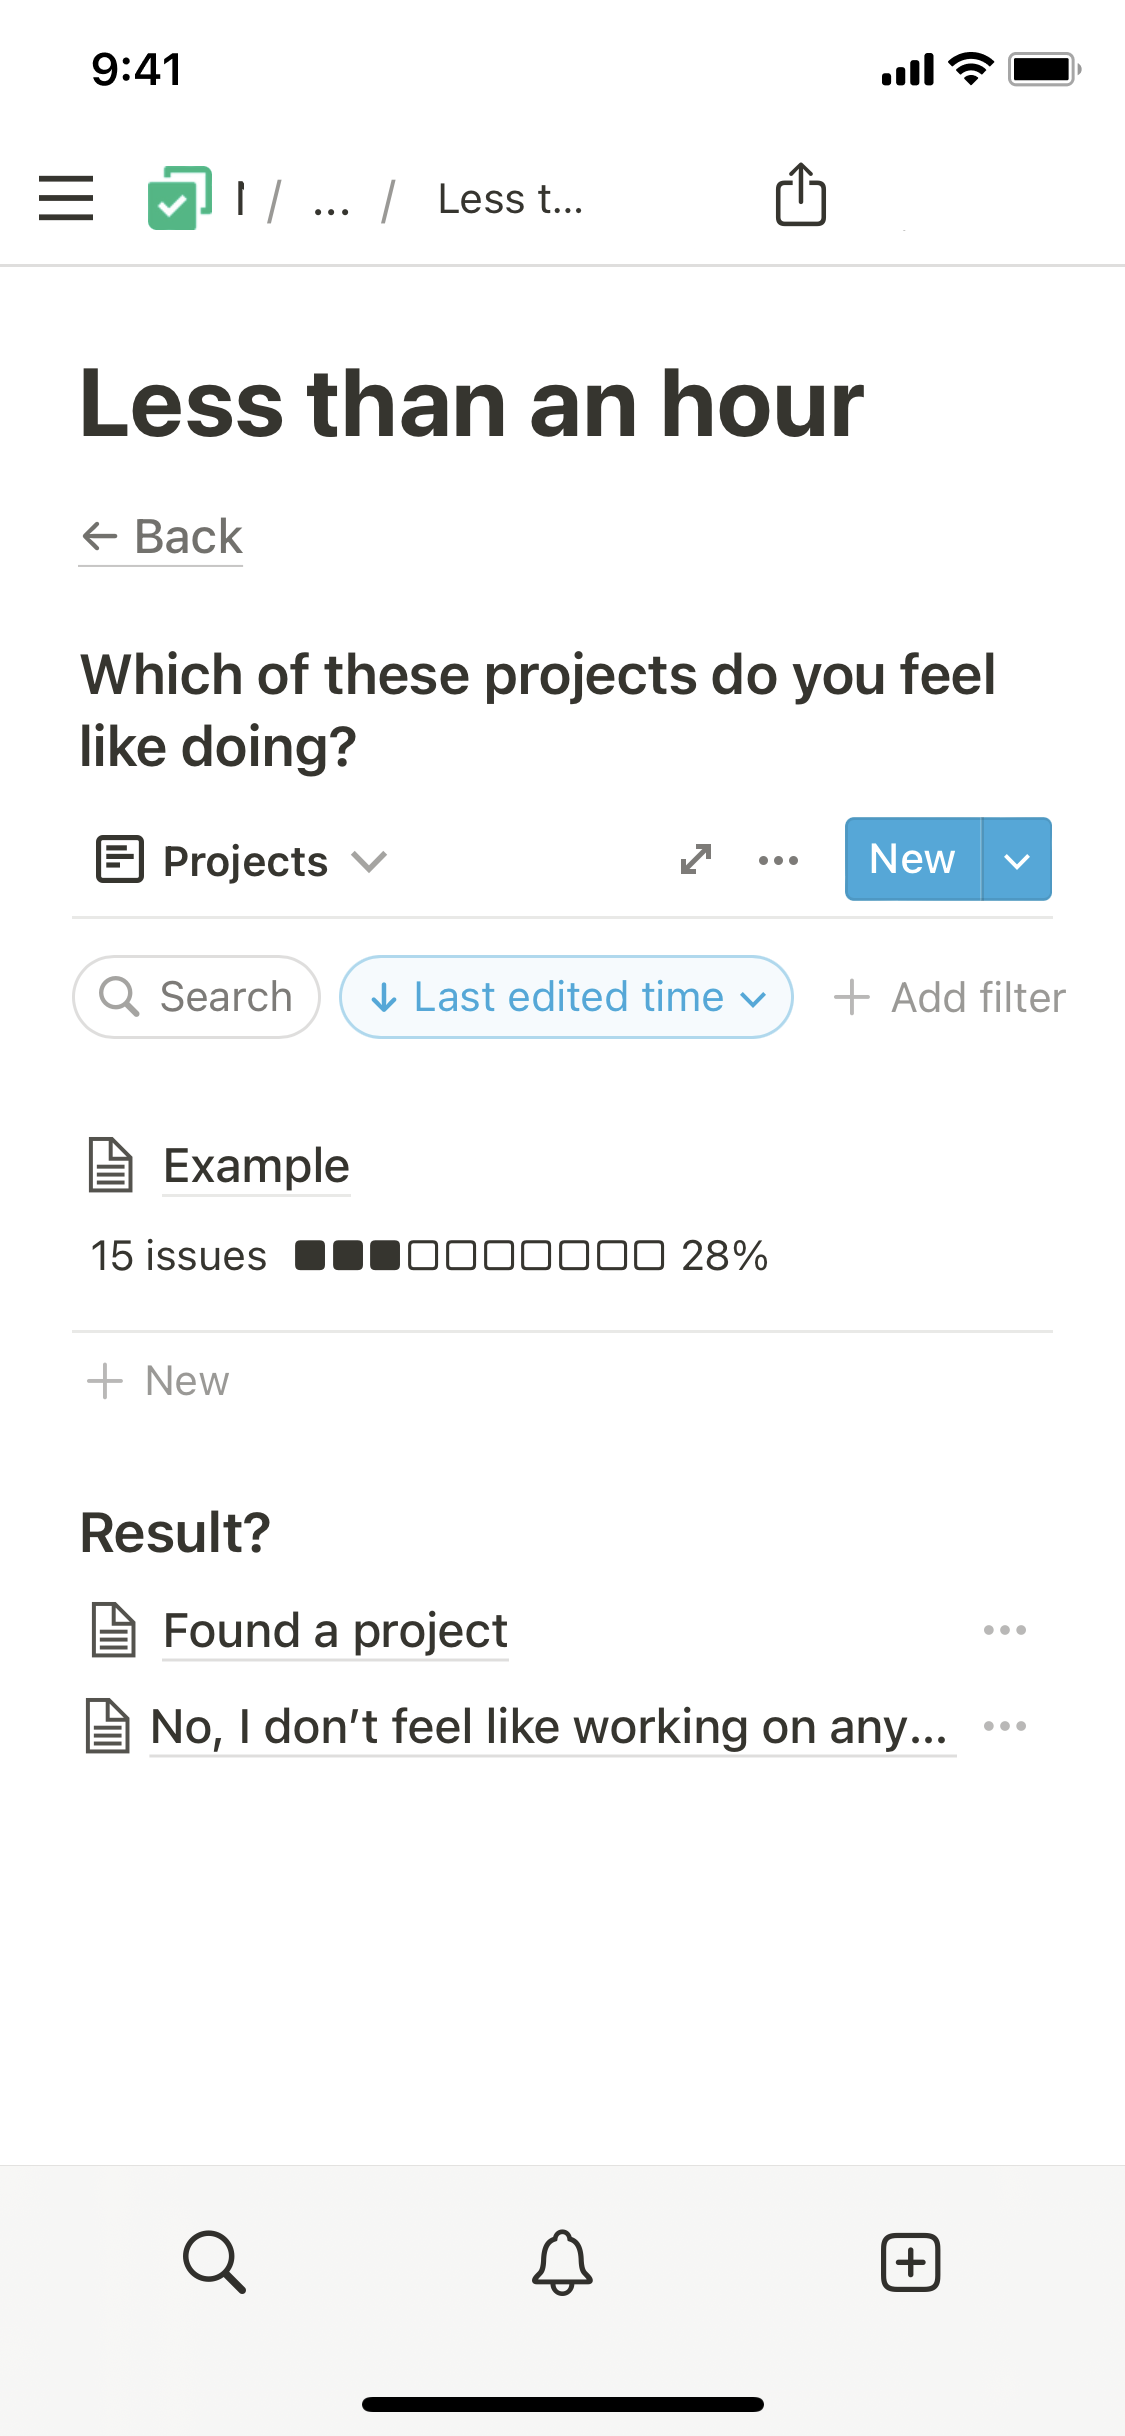The image size is (1125, 2436).
Task: Click the Example progress bar
Action: pos(480,1255)
